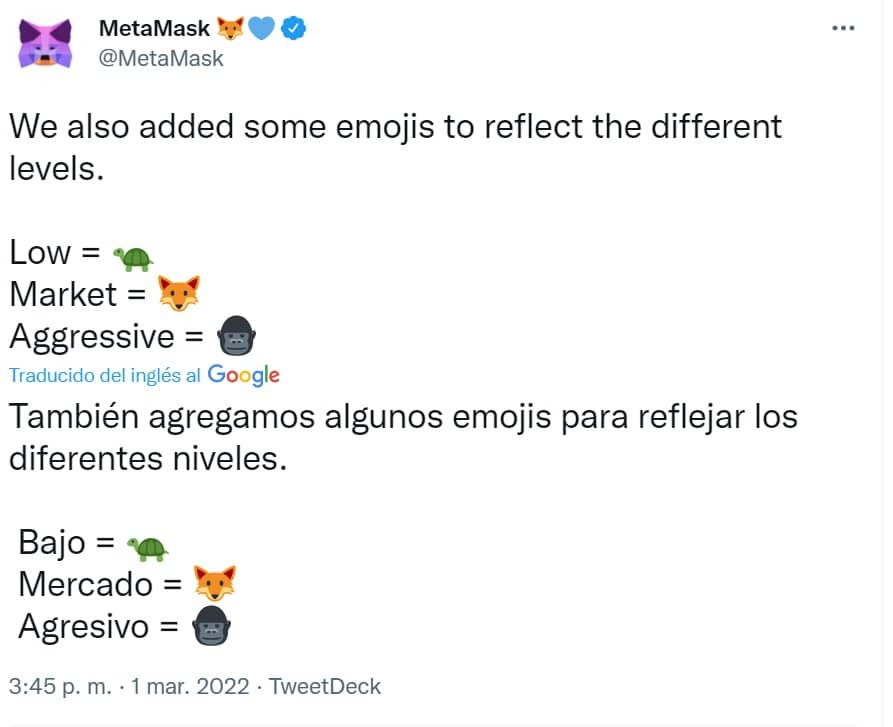The image size is (893, 727).
Task: Open the three-dot more options menu
Action: pyautogui.click(x=843, y=28)
